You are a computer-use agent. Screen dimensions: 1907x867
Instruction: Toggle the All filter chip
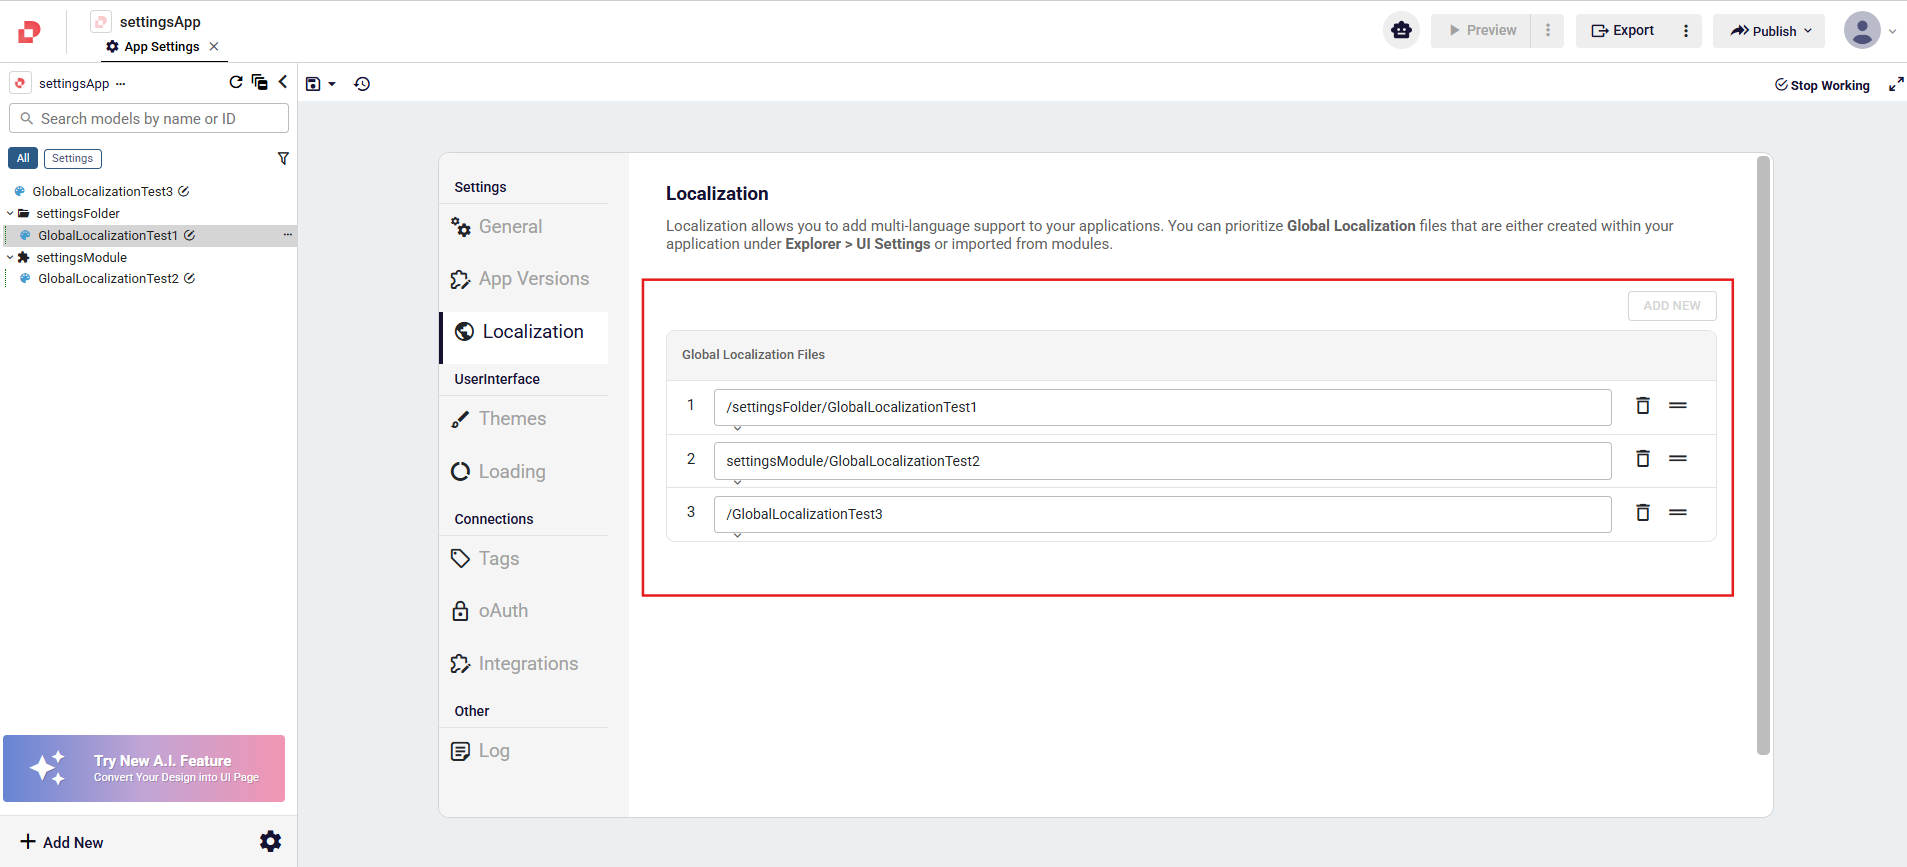point(23,159)
